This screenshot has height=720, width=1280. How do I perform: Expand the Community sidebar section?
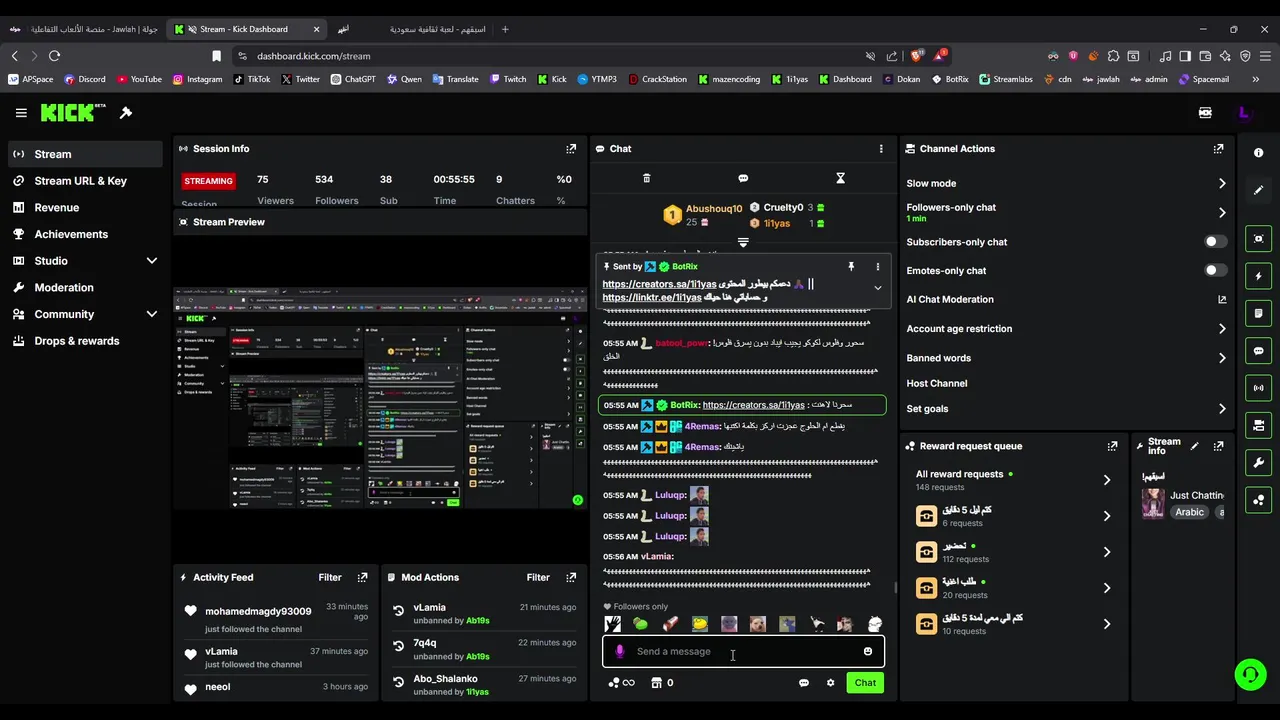[152, 314]
